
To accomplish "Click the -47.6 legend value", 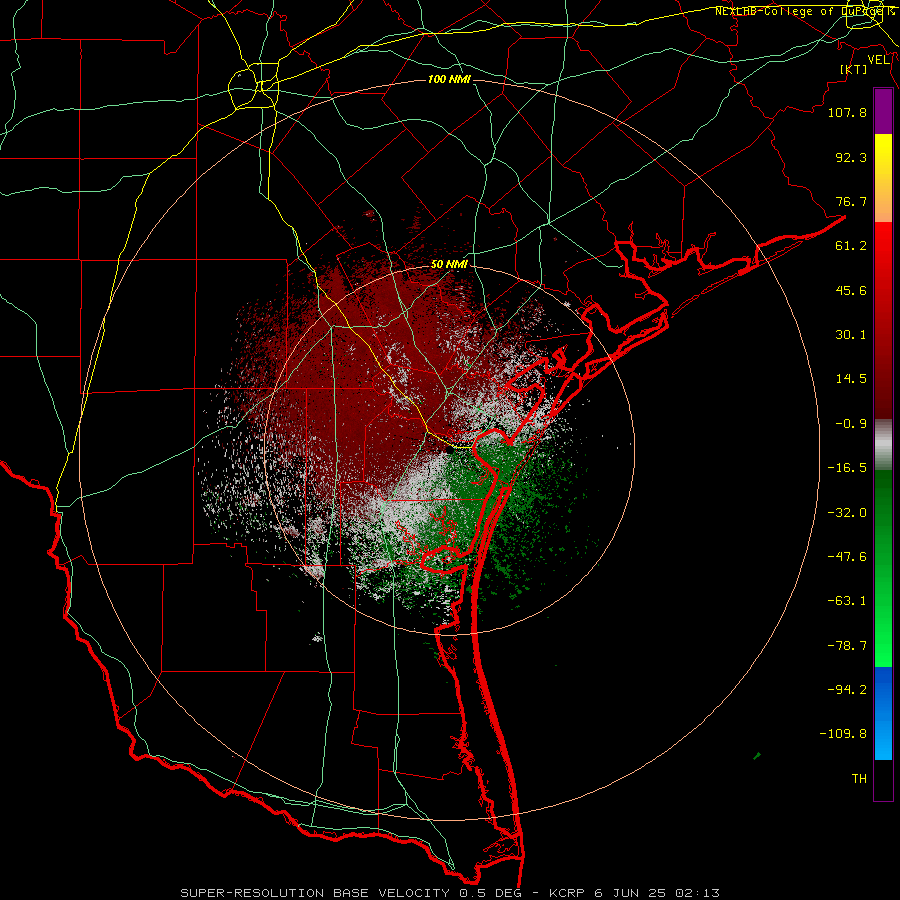I will click(x=847, y=557).
